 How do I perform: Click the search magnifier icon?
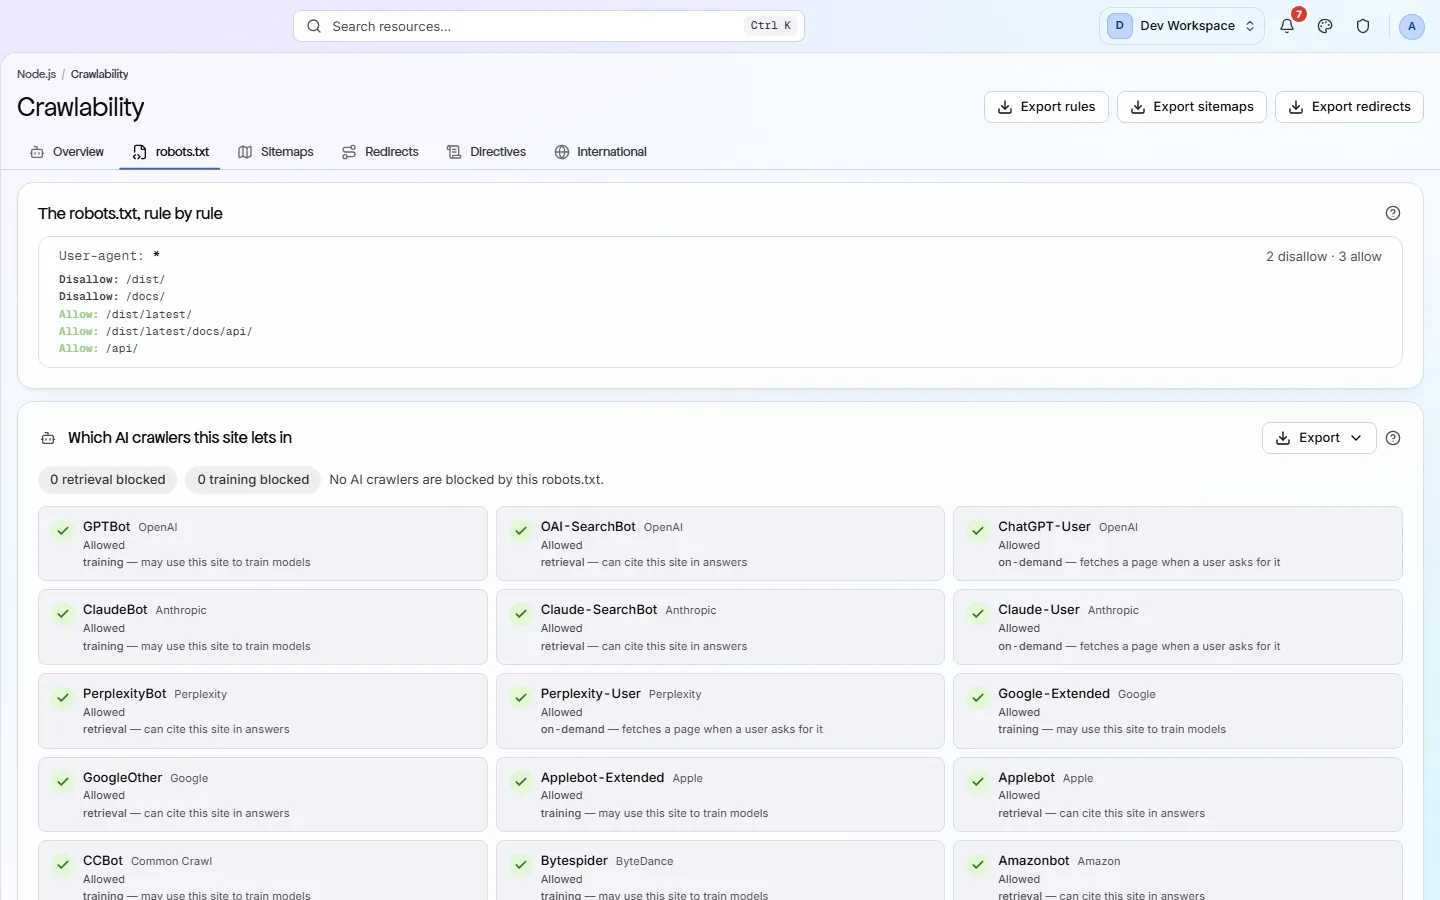tap(314, 26)
